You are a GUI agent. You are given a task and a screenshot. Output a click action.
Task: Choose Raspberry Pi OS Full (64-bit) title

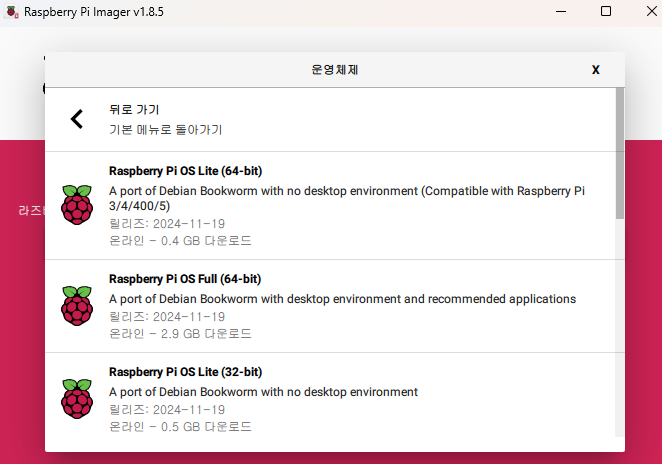click(x=185, y=279)
